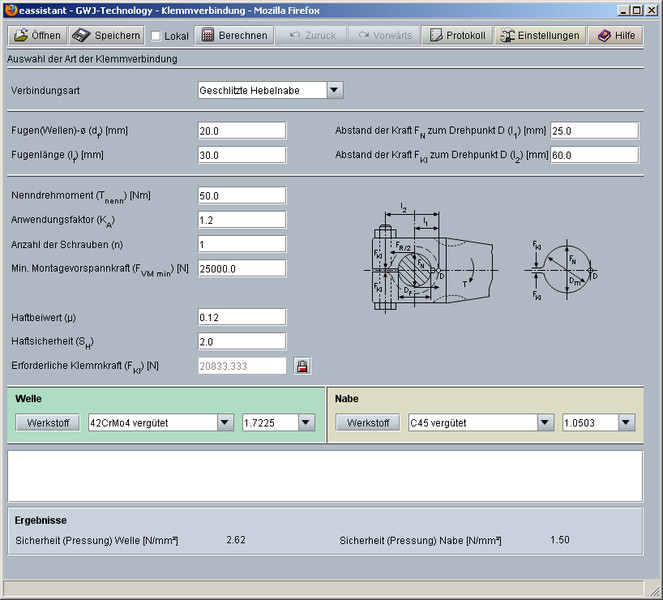Run the calculation with Berechnen
The width and height of the screenshot is (663, 600).
[x=234, y=35]
